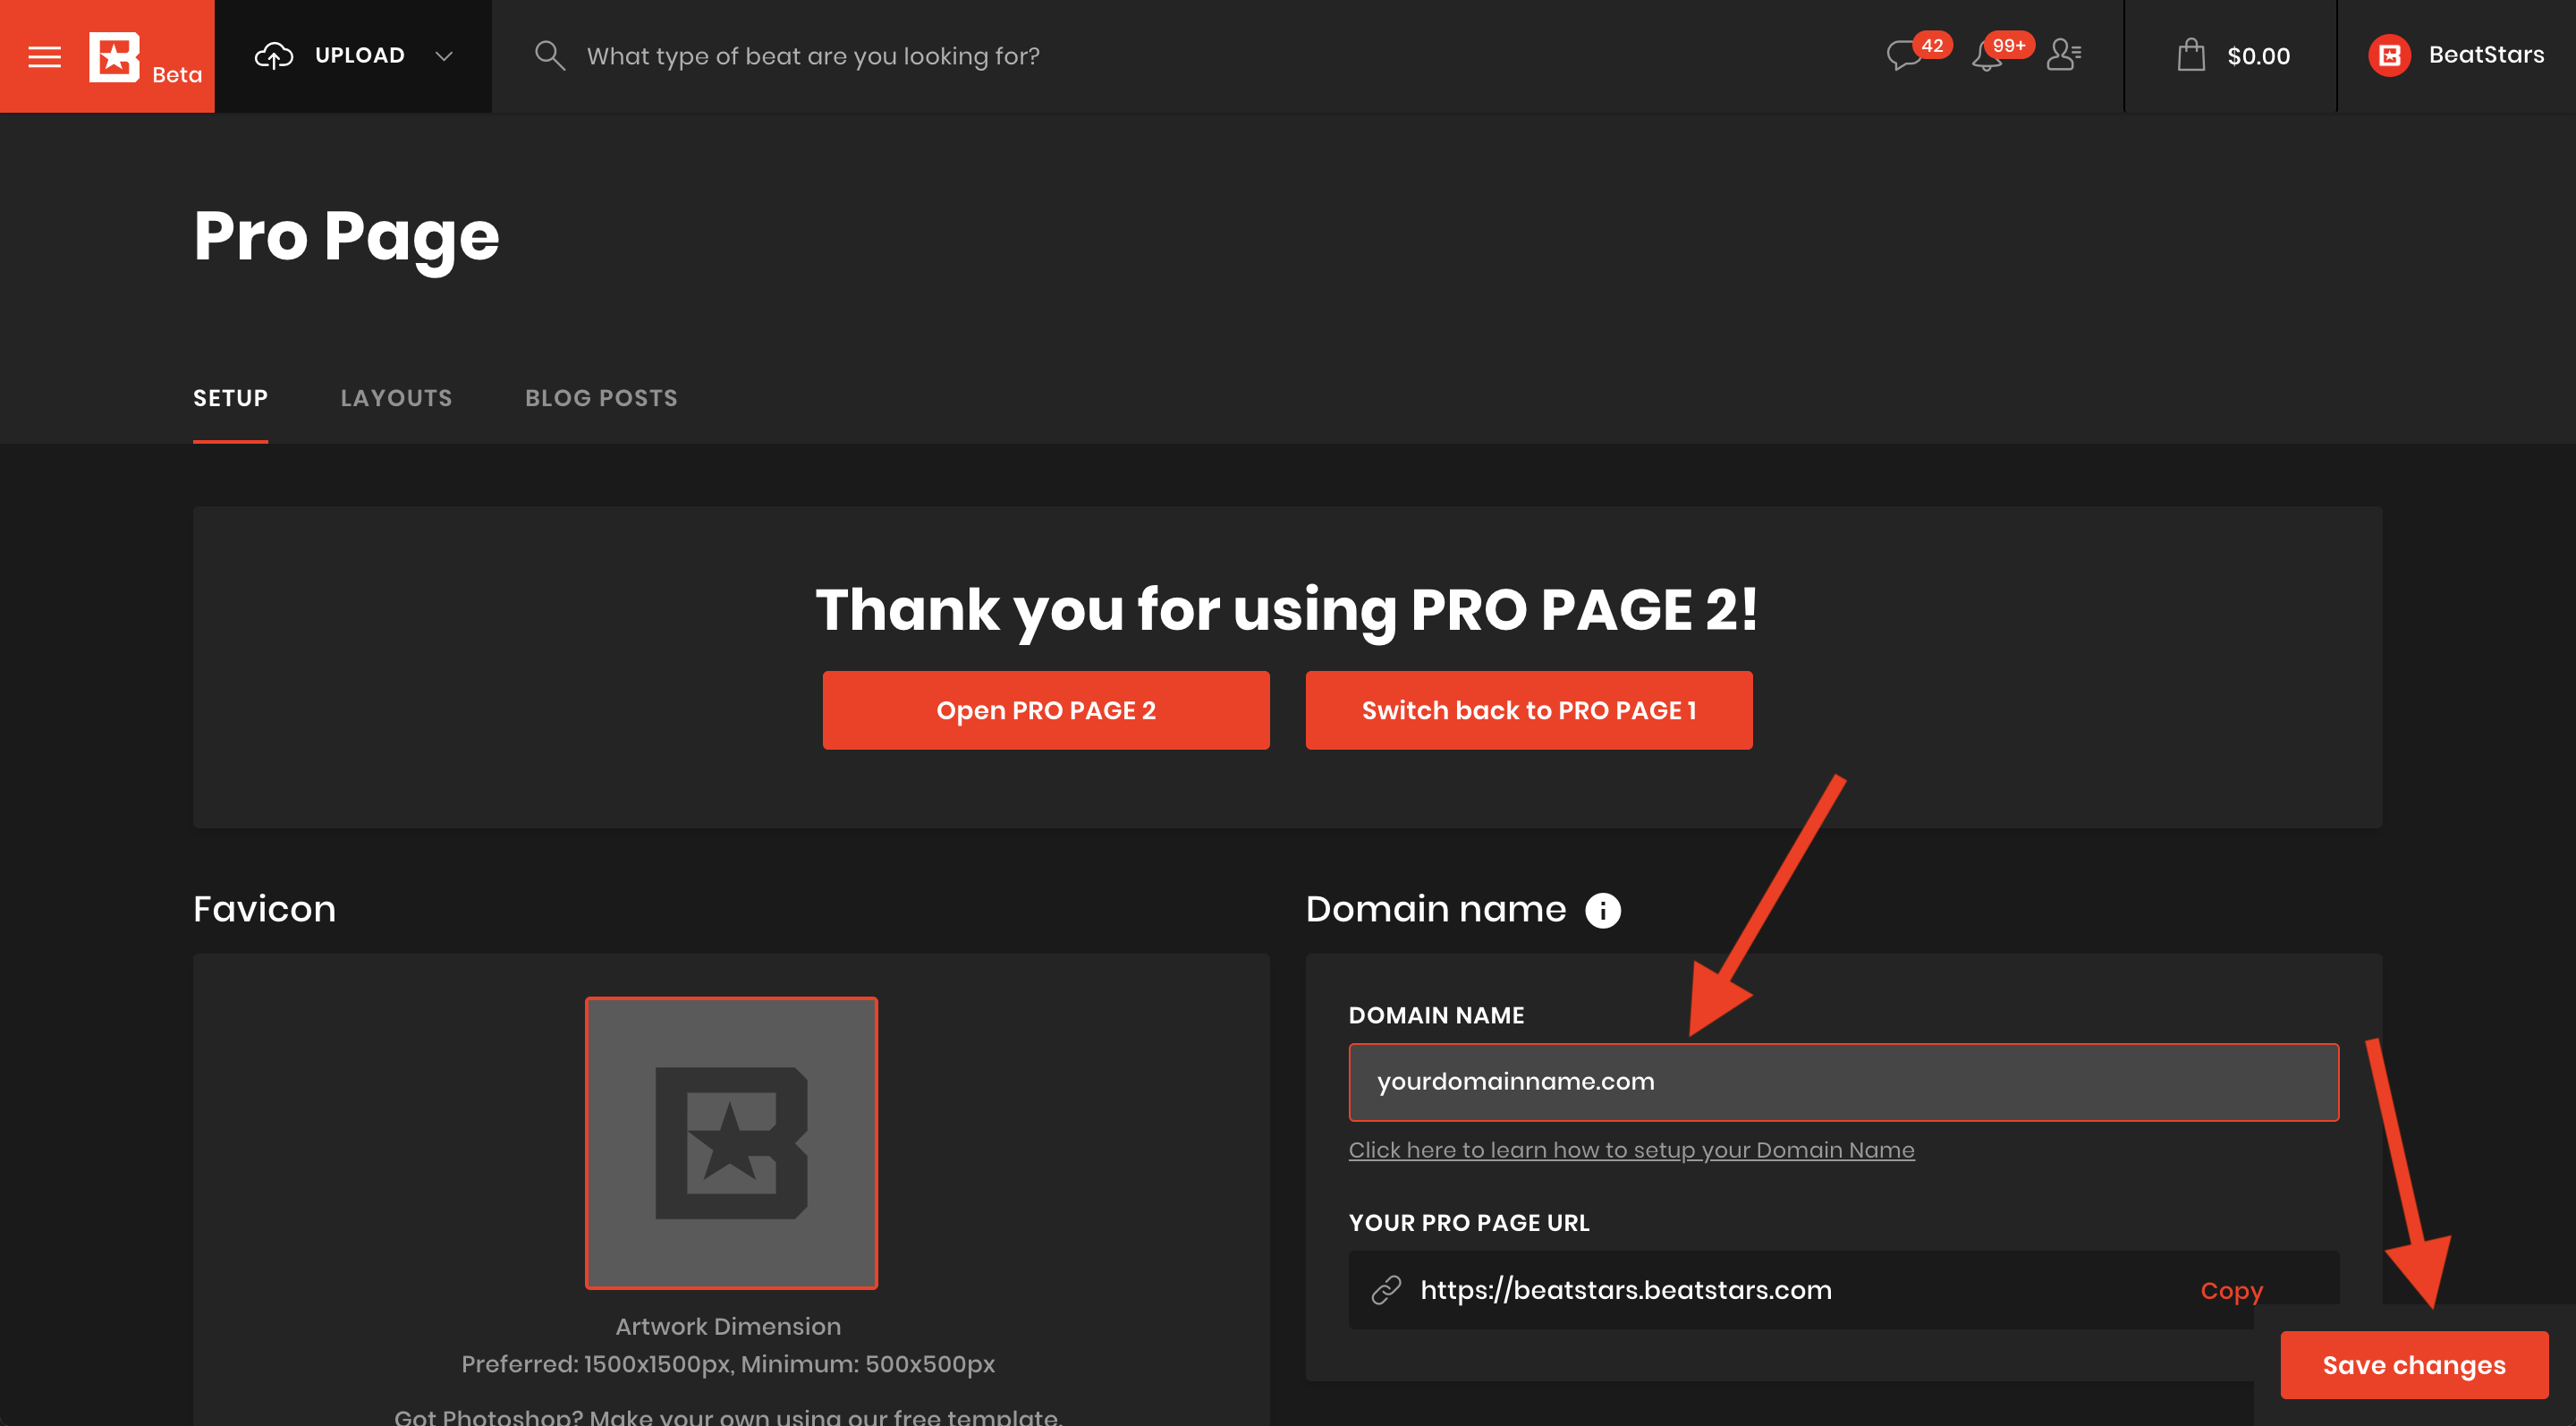Click the cart icon
This screenshot has height=1426, width=2576.
pos(2190,55)
